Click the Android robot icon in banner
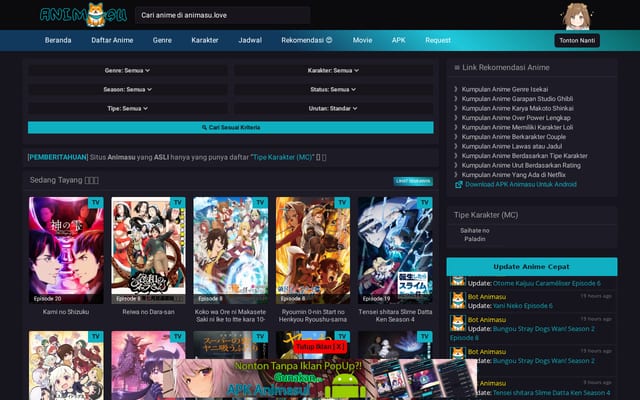This screenshot has height=400, width=640. 346,386
